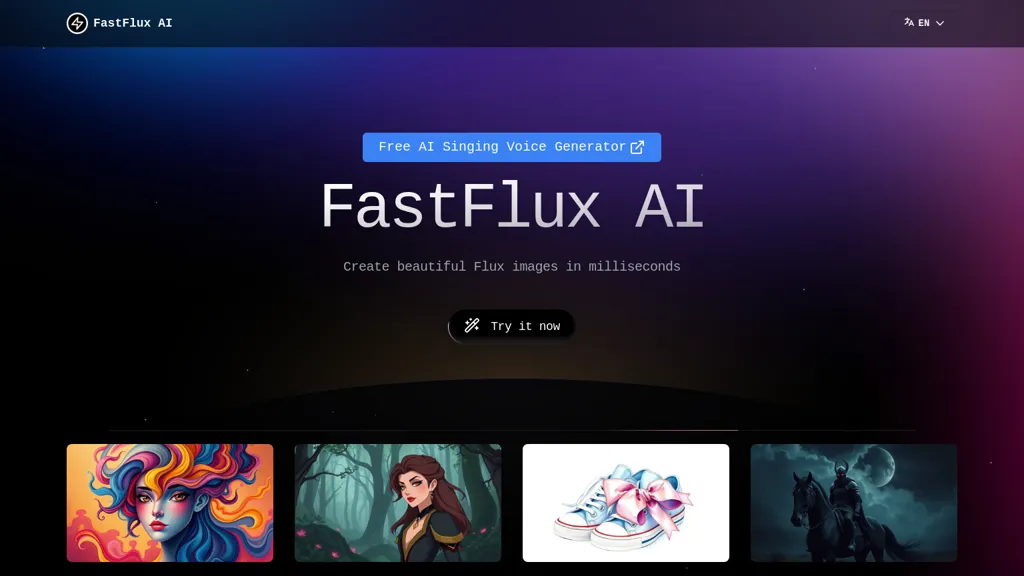Open the colorful-haired woman thumbnail
This screenshot has width=1024, height=576.
tap(170, 503)
